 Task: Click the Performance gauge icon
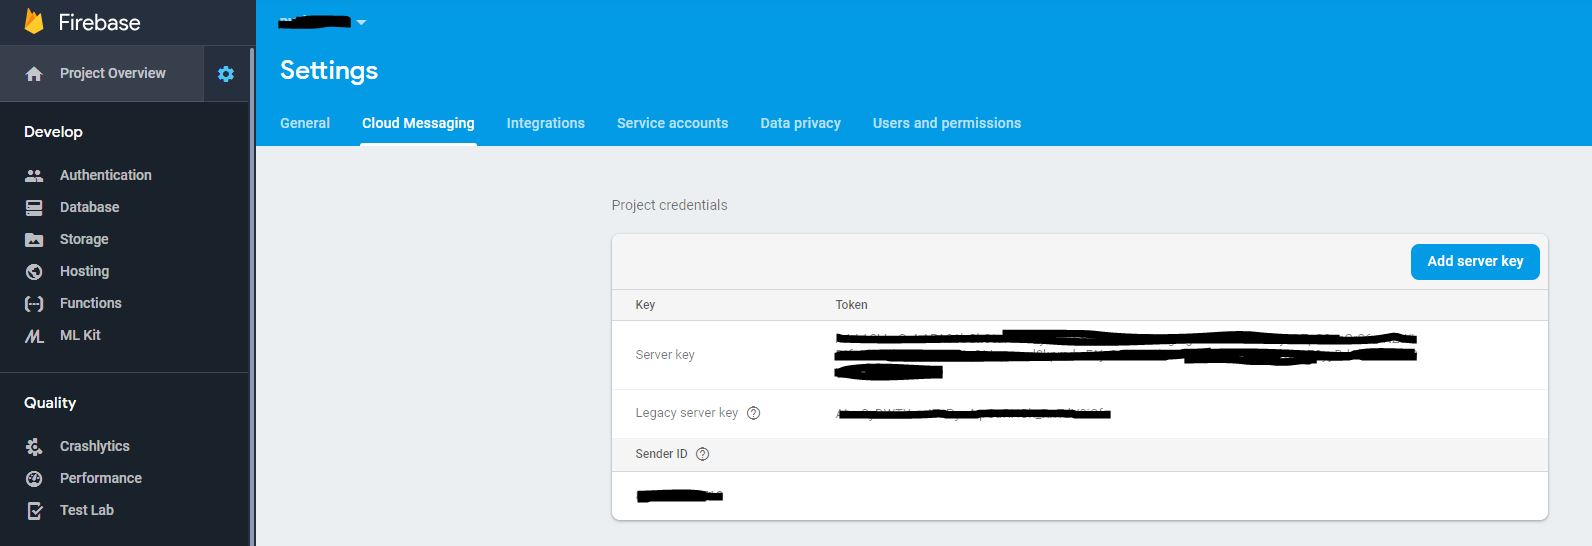click(x=34, y=478)
